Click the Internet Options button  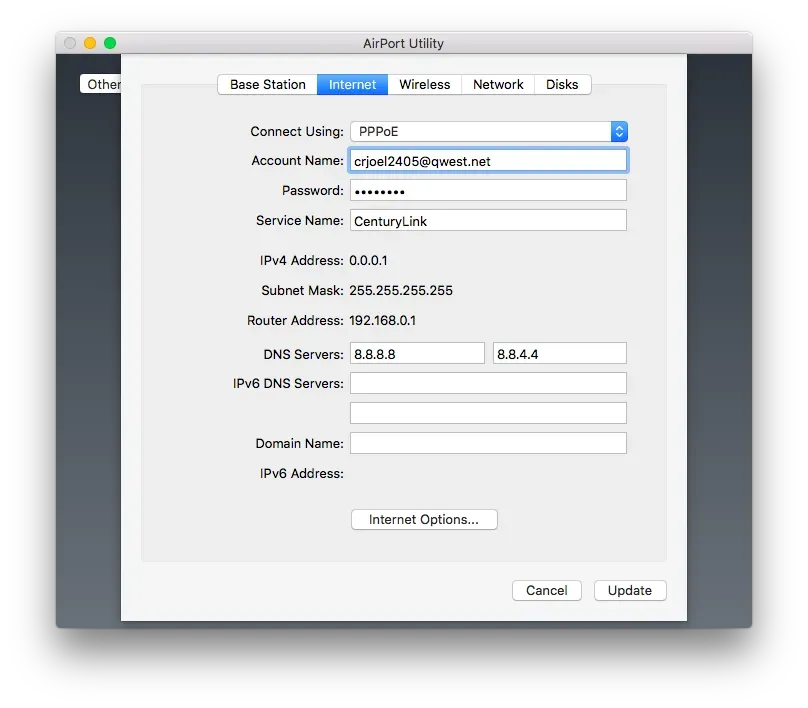point(423,519)
